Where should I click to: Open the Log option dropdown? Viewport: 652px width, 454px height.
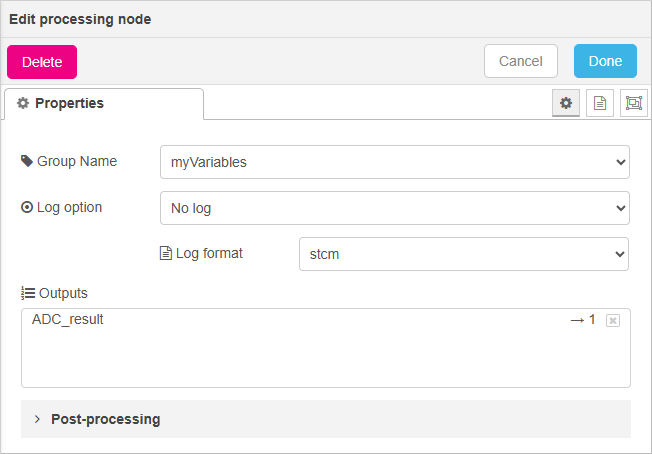pos(394,208)
